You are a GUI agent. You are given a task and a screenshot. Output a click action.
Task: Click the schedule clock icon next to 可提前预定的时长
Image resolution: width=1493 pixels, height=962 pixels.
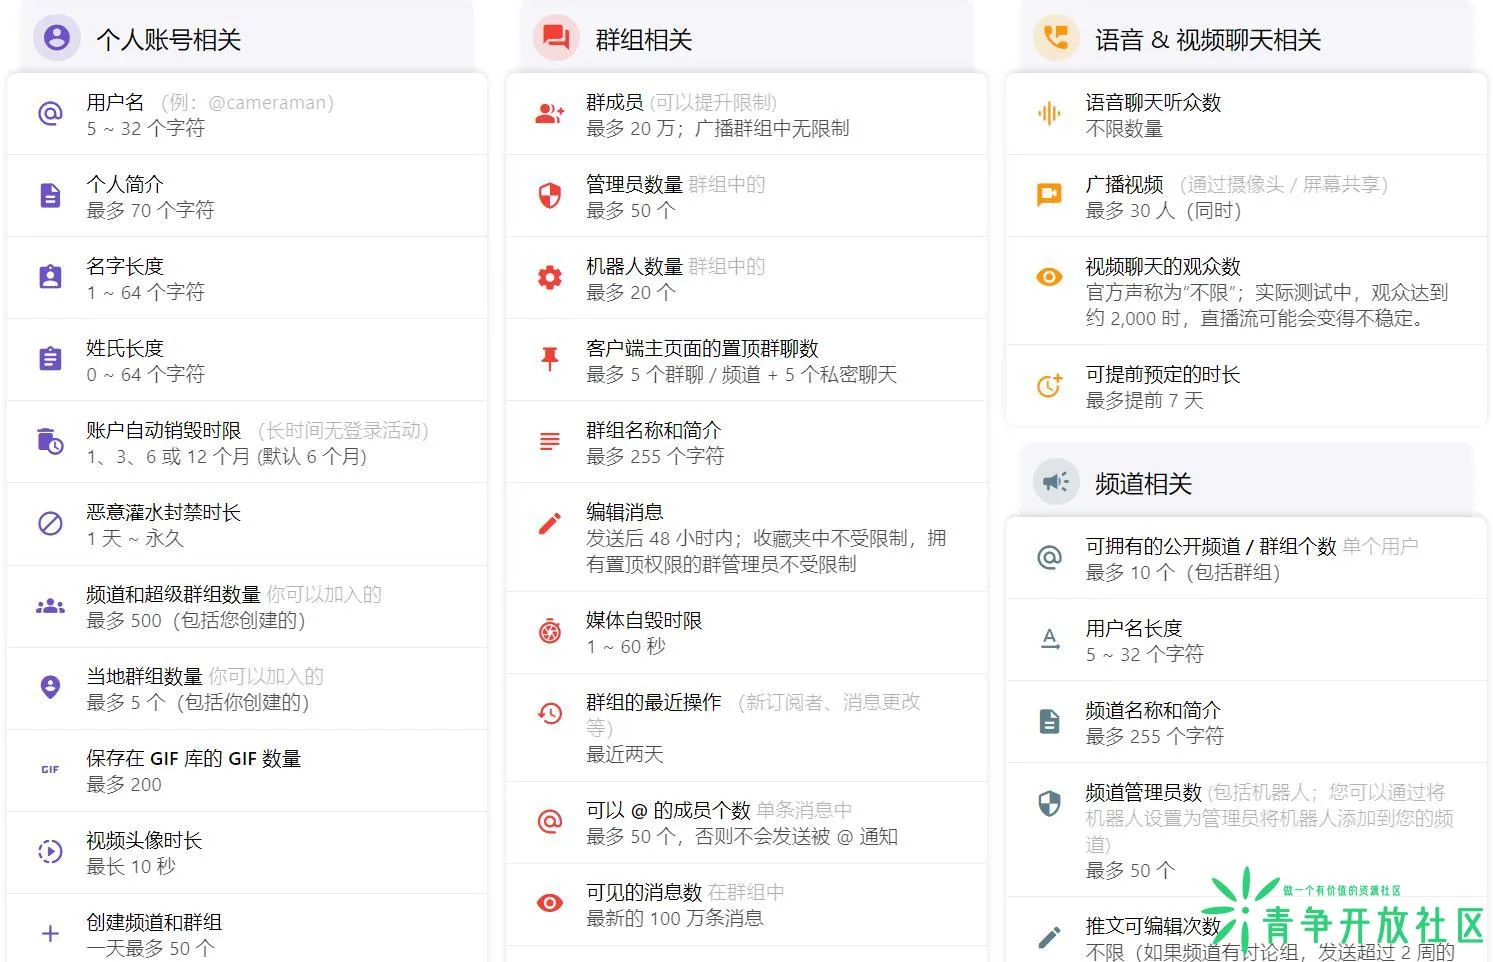tap(1049, 385)
